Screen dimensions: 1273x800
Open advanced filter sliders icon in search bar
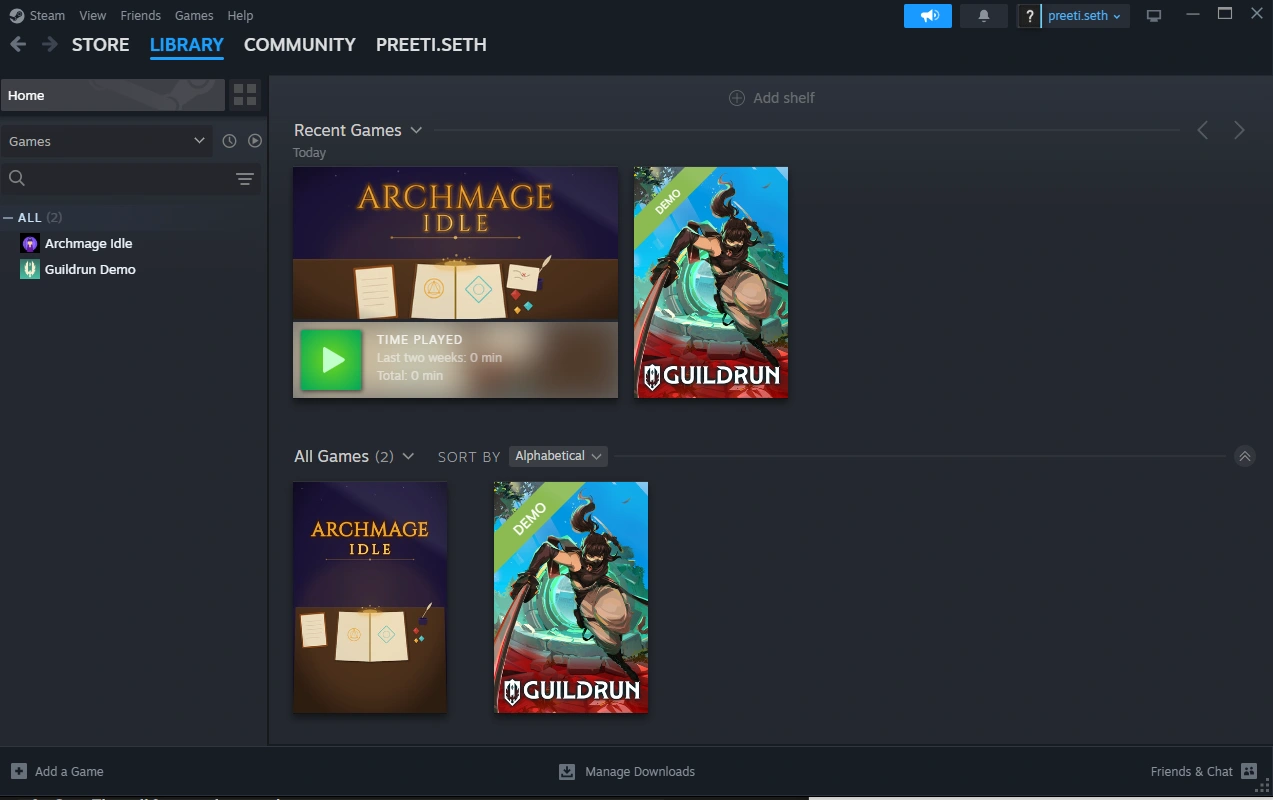click(x=245, y=179)
